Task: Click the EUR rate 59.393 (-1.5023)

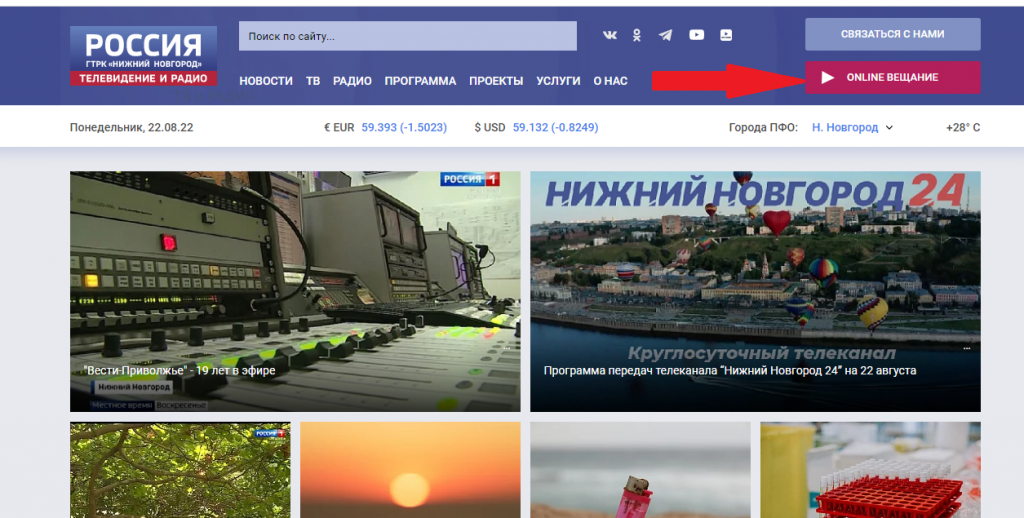Action: point(404,127)
